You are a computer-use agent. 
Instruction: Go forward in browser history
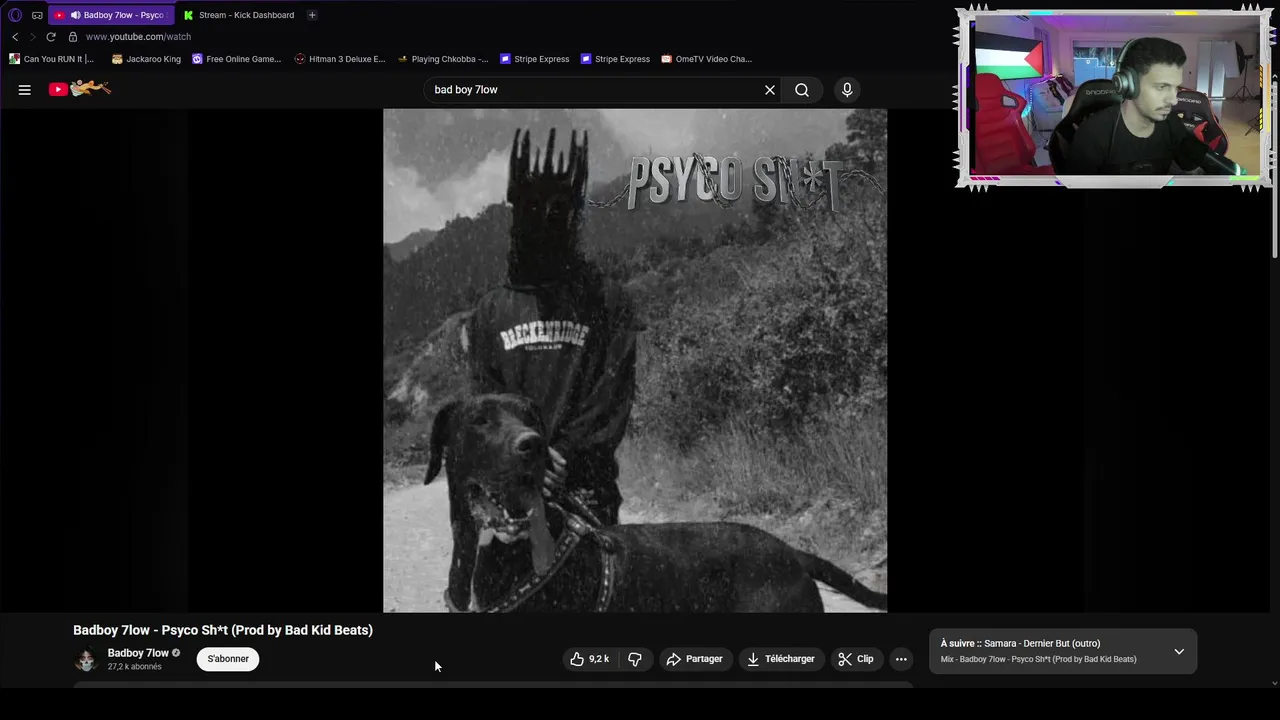tap(32, 37)
